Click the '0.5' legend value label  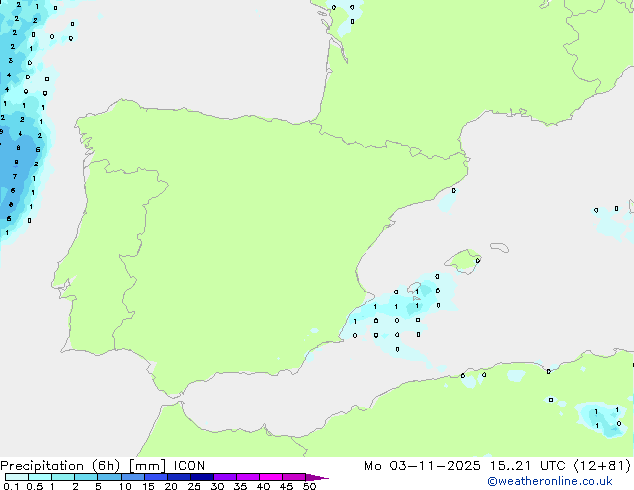pos(34,486)
